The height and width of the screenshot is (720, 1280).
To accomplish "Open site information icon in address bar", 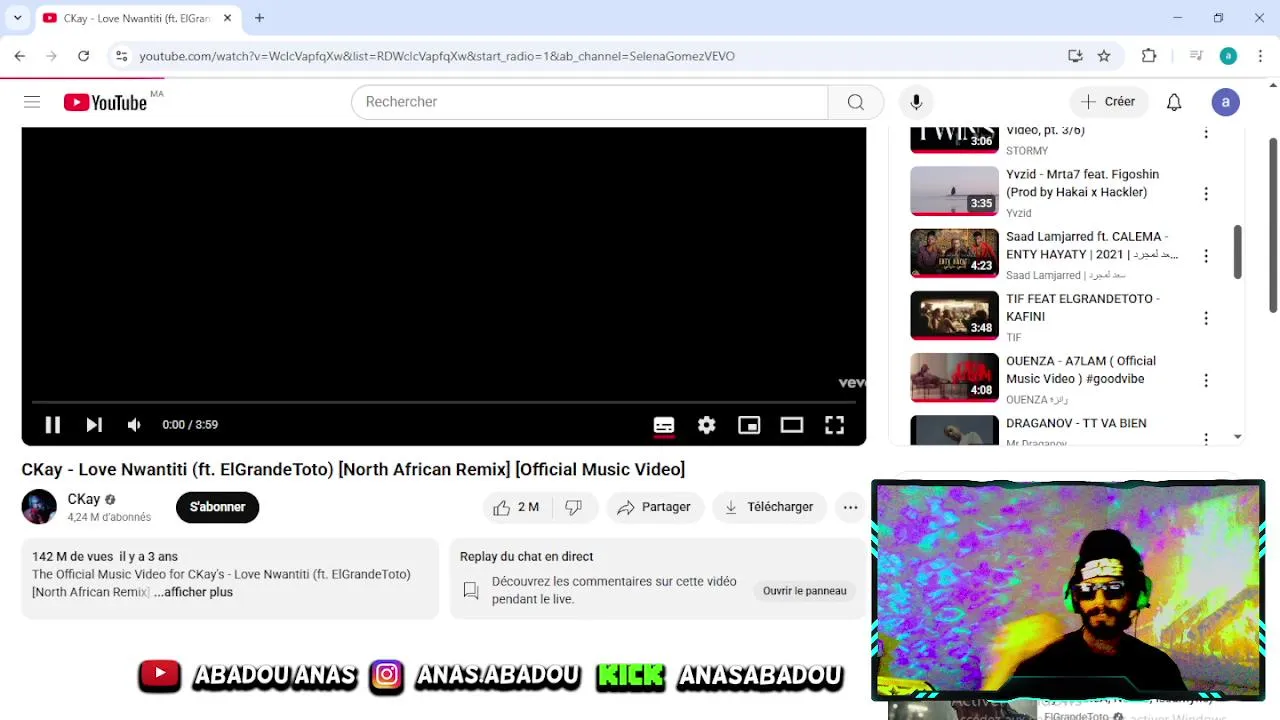I will pyautogui.click(x=121, y=56).
